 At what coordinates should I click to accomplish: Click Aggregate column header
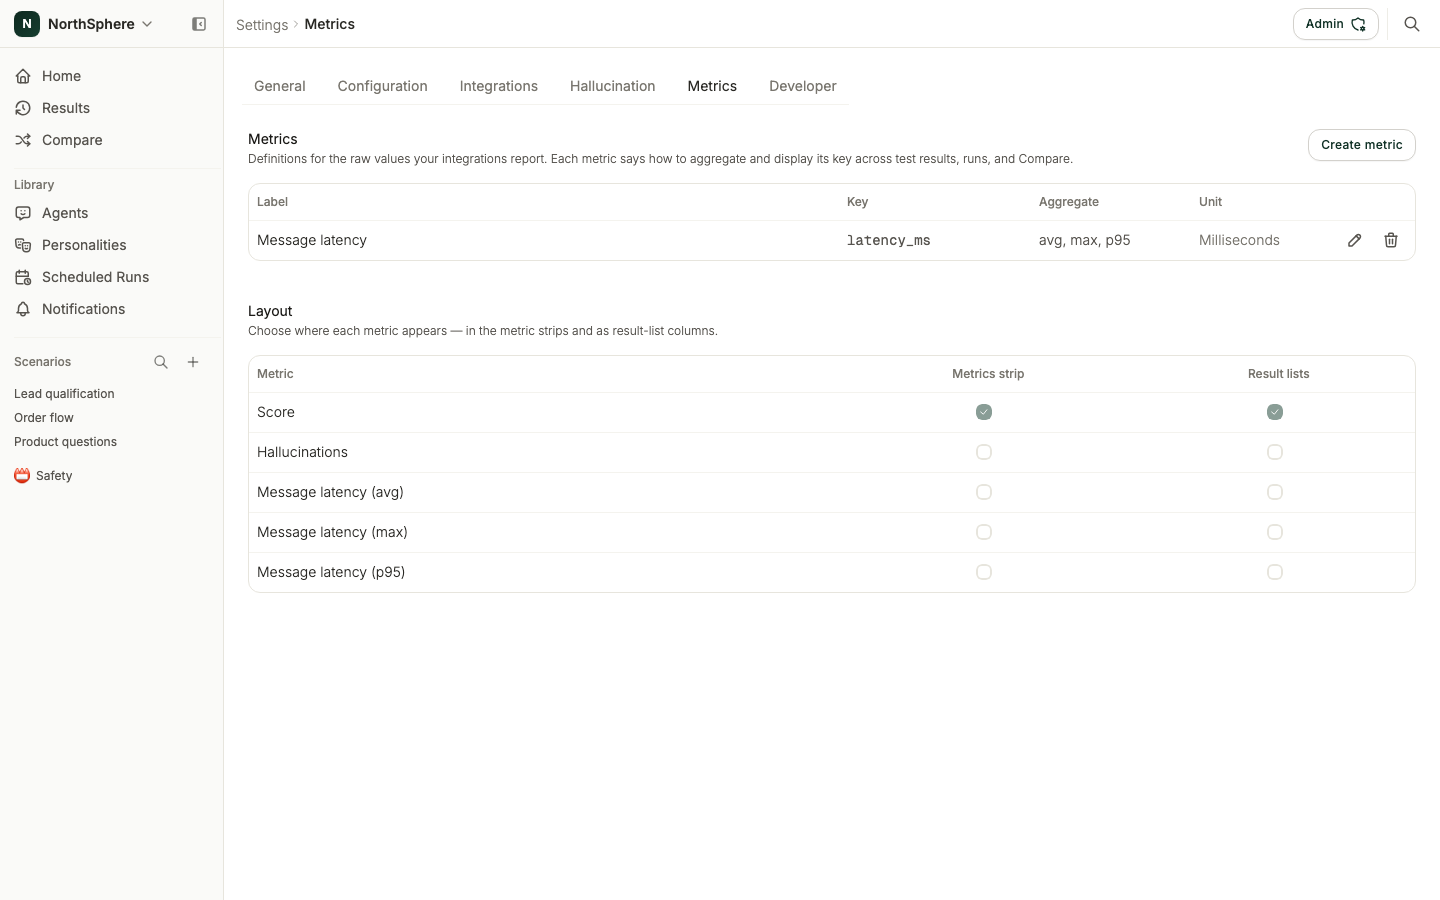coord(1069,202)
